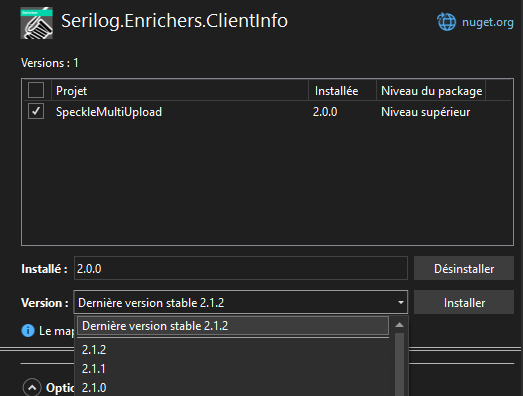Click the Niveau supérieur cell
The width and height of the screenshot is (523, 396).
pyautogui.click(x=426, y=112)
